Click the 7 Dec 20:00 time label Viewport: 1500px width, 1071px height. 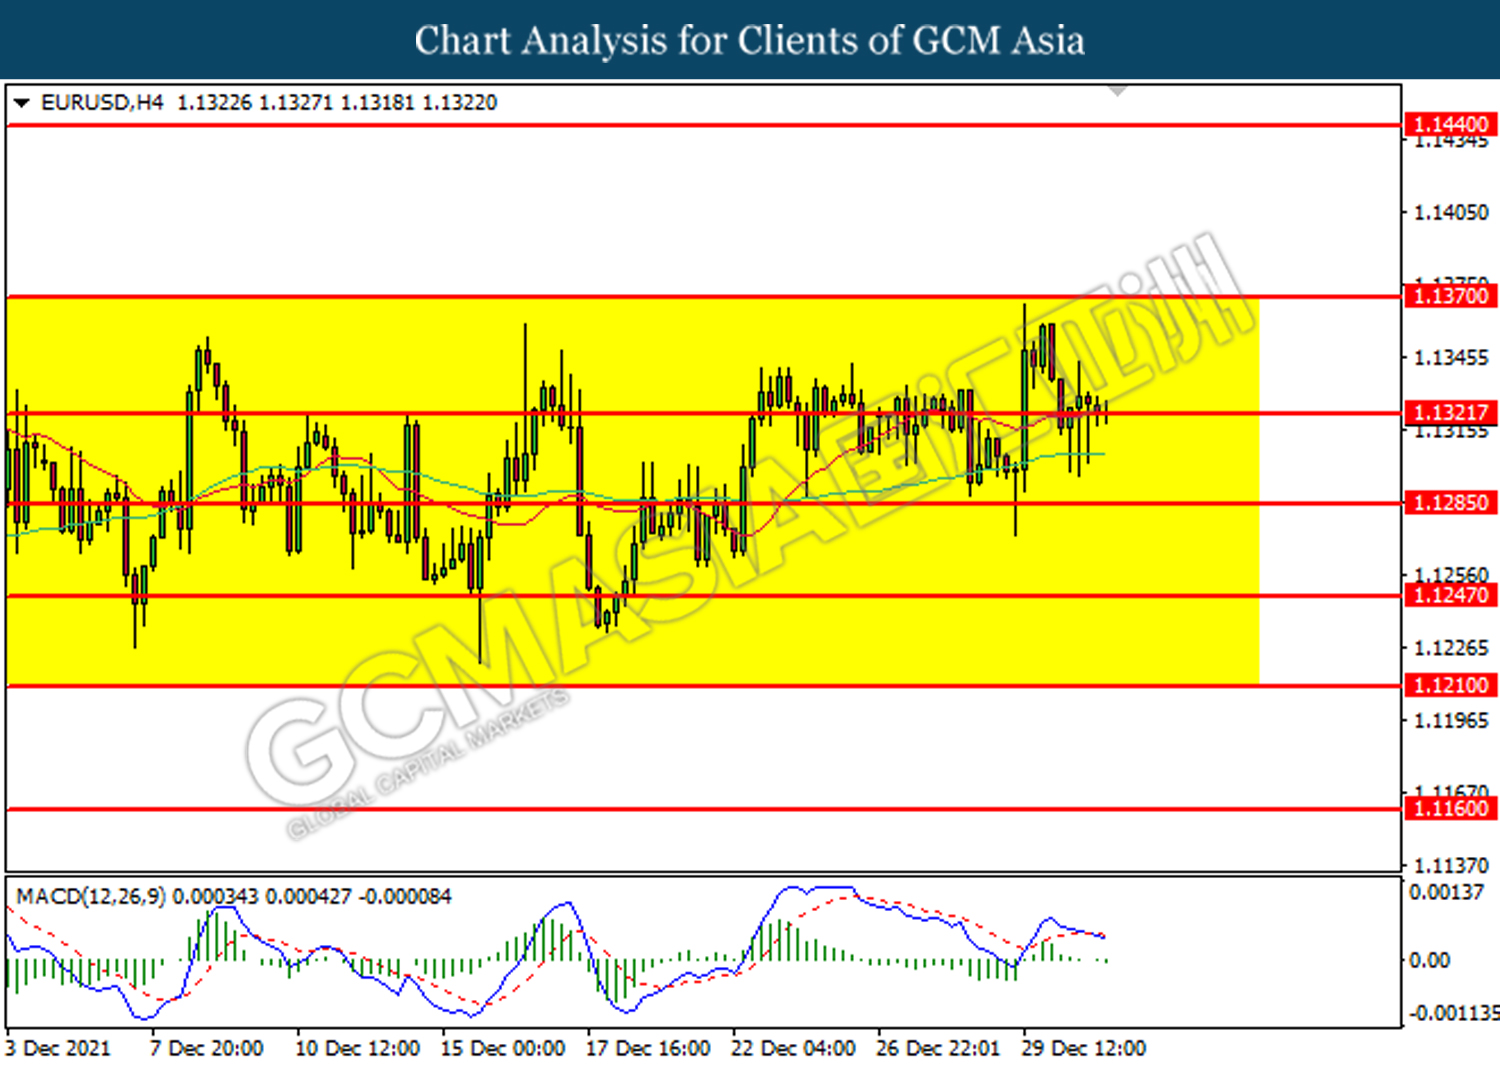point(207,1049)
